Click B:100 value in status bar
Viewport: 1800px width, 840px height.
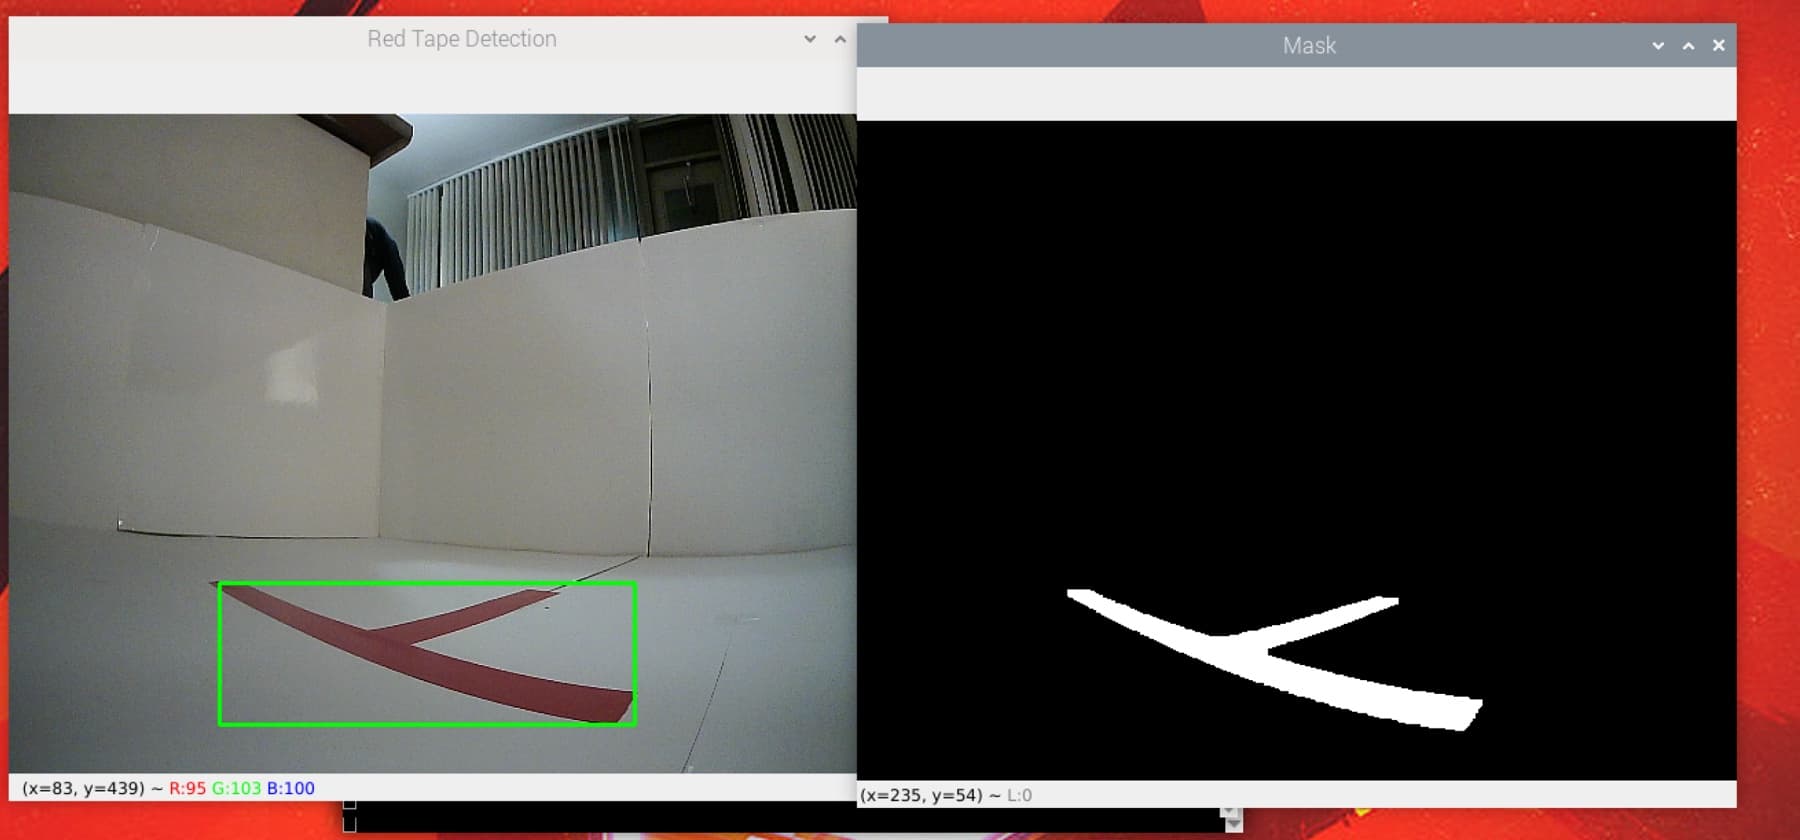pos(291,788)
